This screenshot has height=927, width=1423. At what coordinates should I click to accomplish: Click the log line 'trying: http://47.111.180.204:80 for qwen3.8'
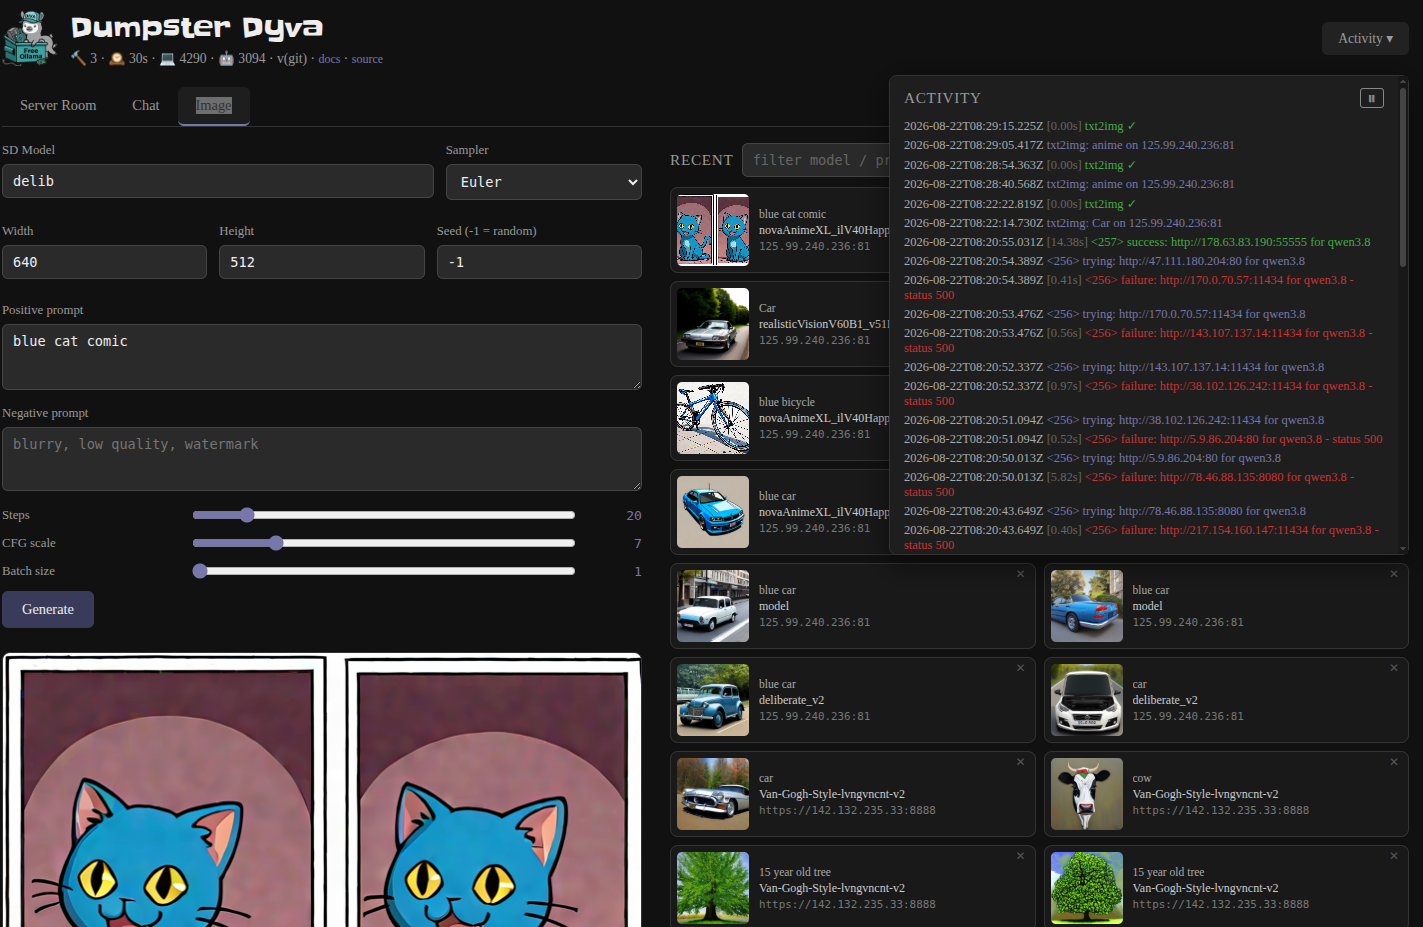(1176, 261)
